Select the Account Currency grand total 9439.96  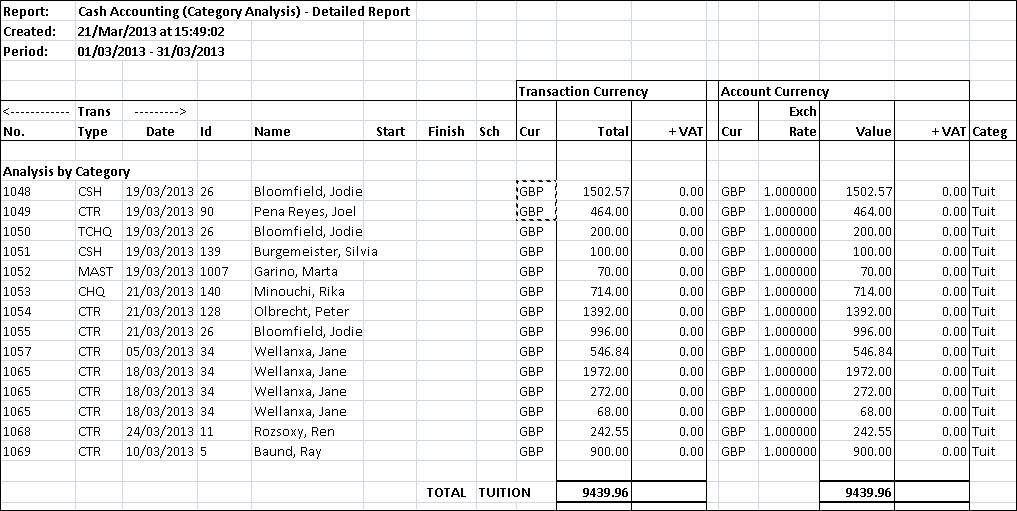click(866, 492)
